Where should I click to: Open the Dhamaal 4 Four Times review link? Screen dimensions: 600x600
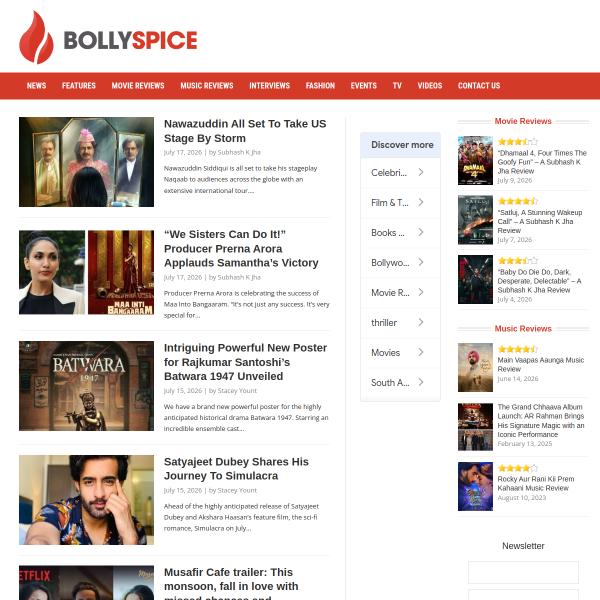[x=542, y=162]
